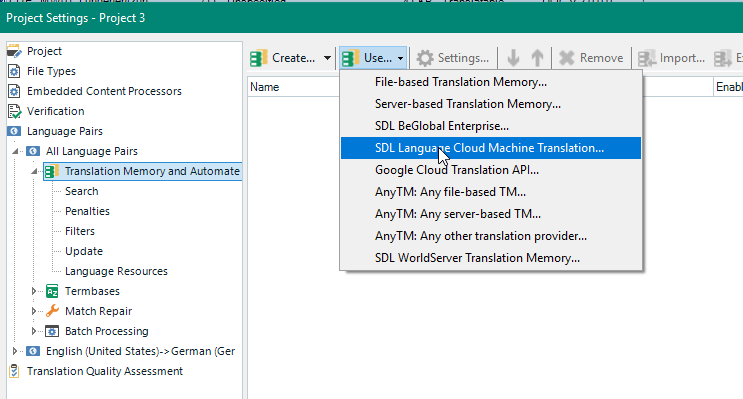Viewport: 743px width, 399px height.
Task: Click the Create translation memory icon
Action: (259, 58)
